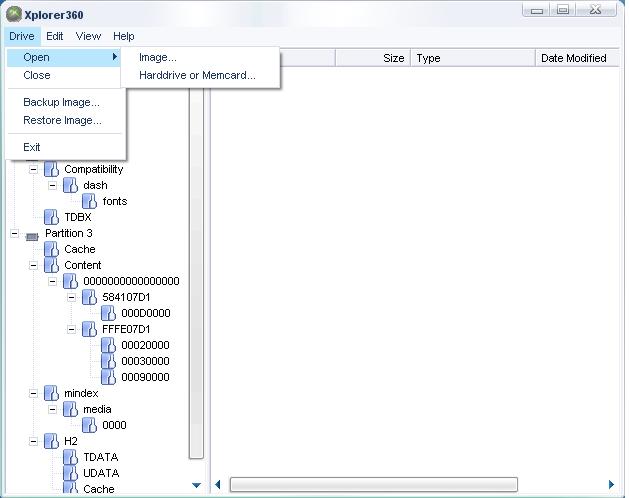Select the Partition 3 tree label

pyautogui.click(x=69, y=233)
